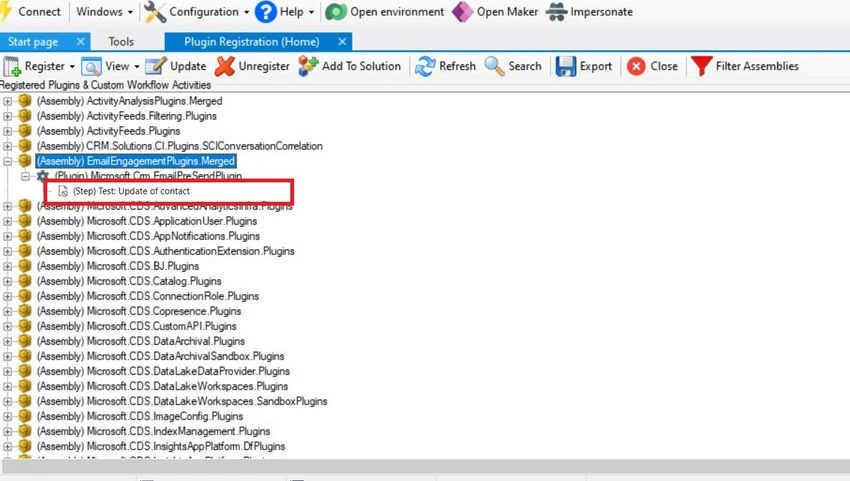Click the Unregister button label
This screenshot has height=481, width=850.
264,66
